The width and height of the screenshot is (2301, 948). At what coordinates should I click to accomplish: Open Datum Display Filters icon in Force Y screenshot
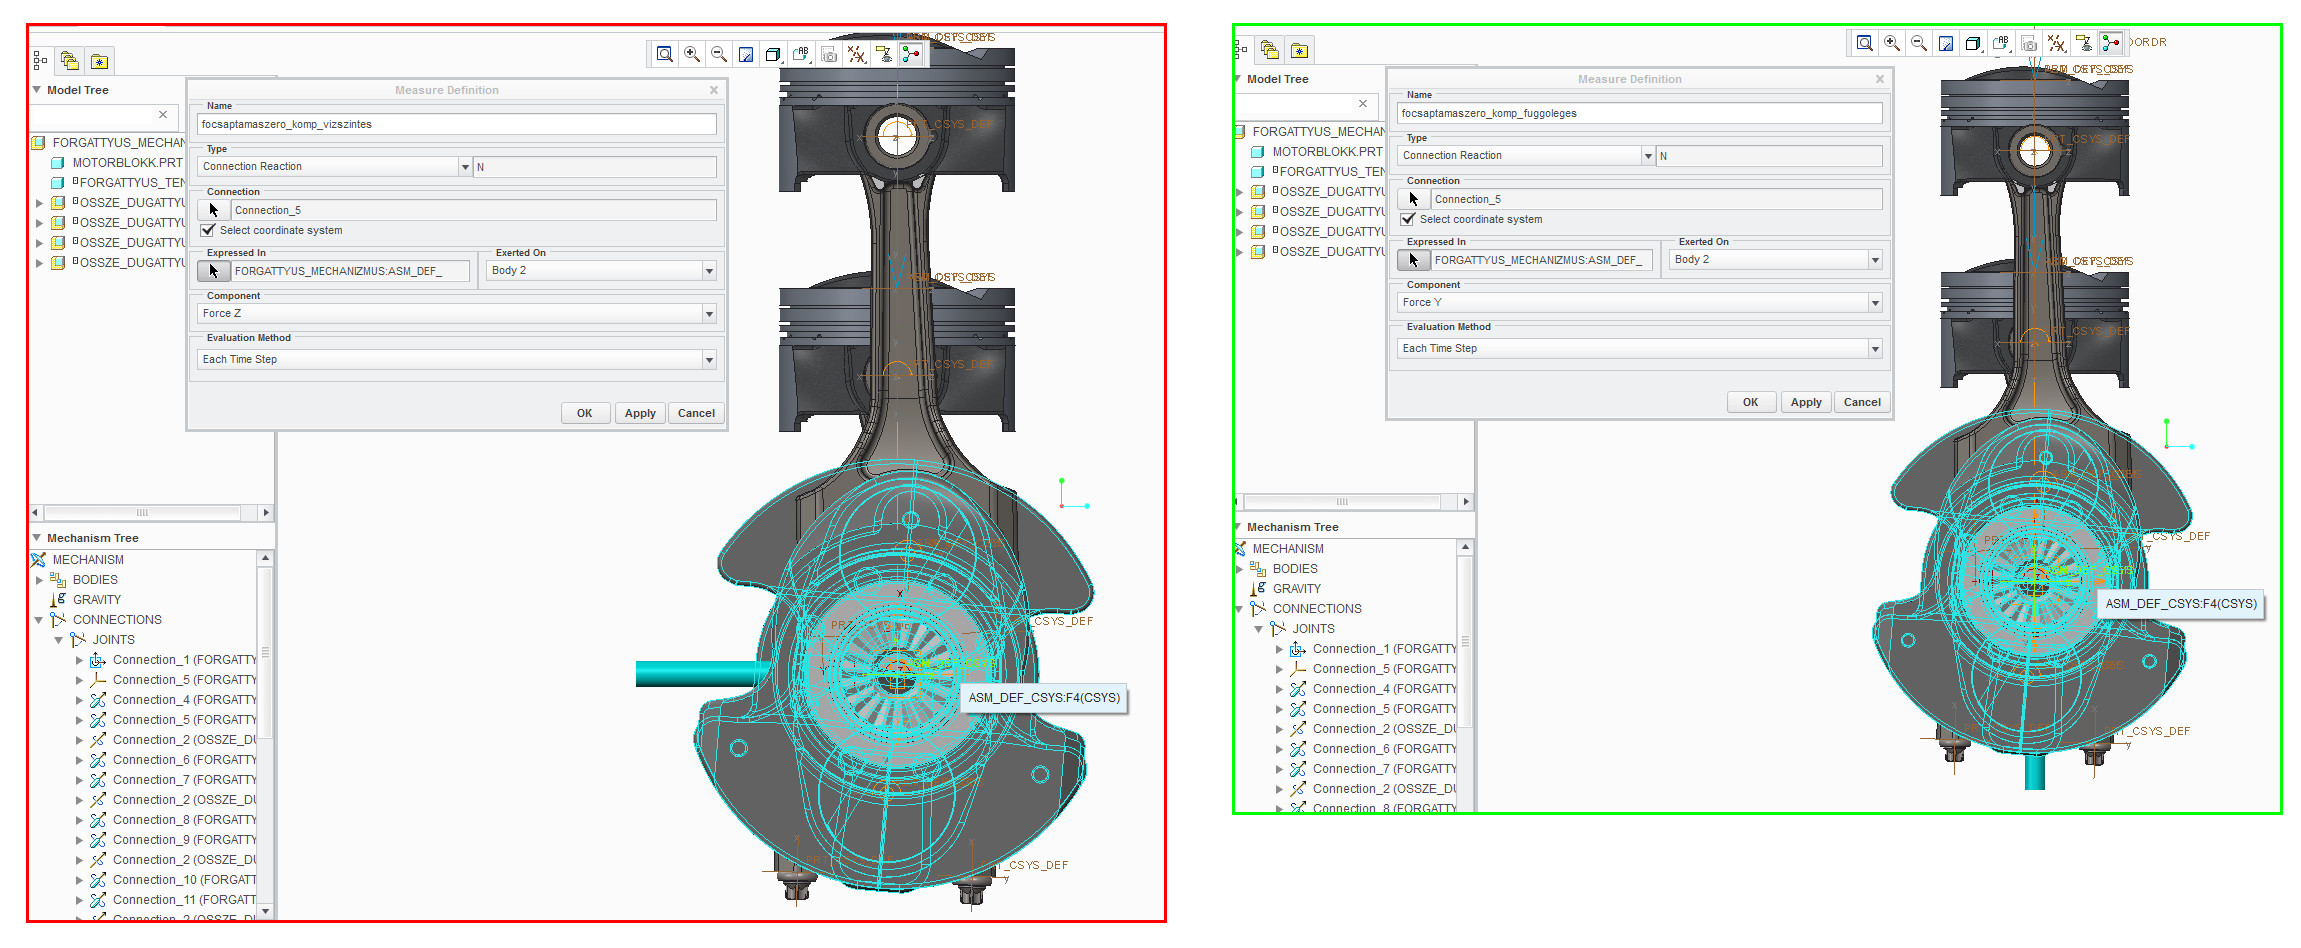point(2057,43)
